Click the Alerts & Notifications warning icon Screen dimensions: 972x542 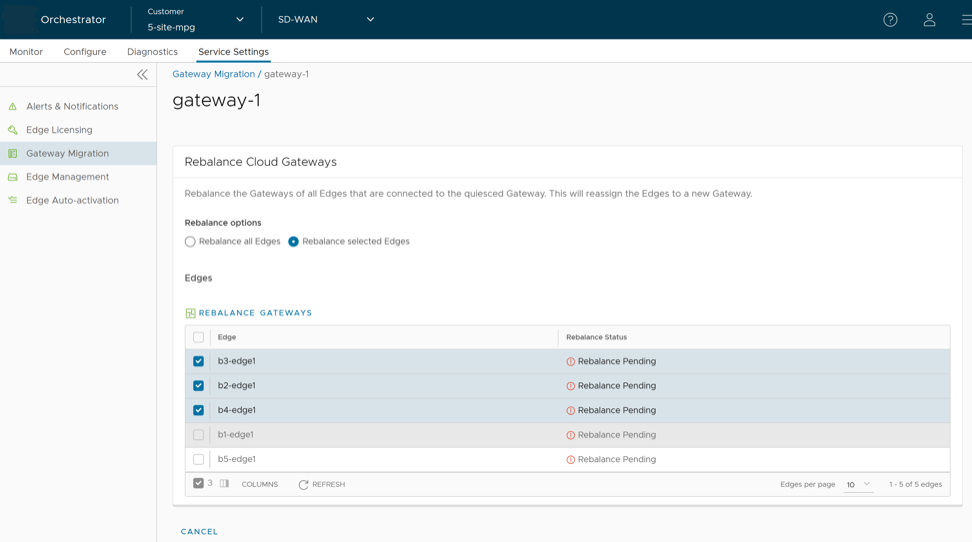(13, 107)
